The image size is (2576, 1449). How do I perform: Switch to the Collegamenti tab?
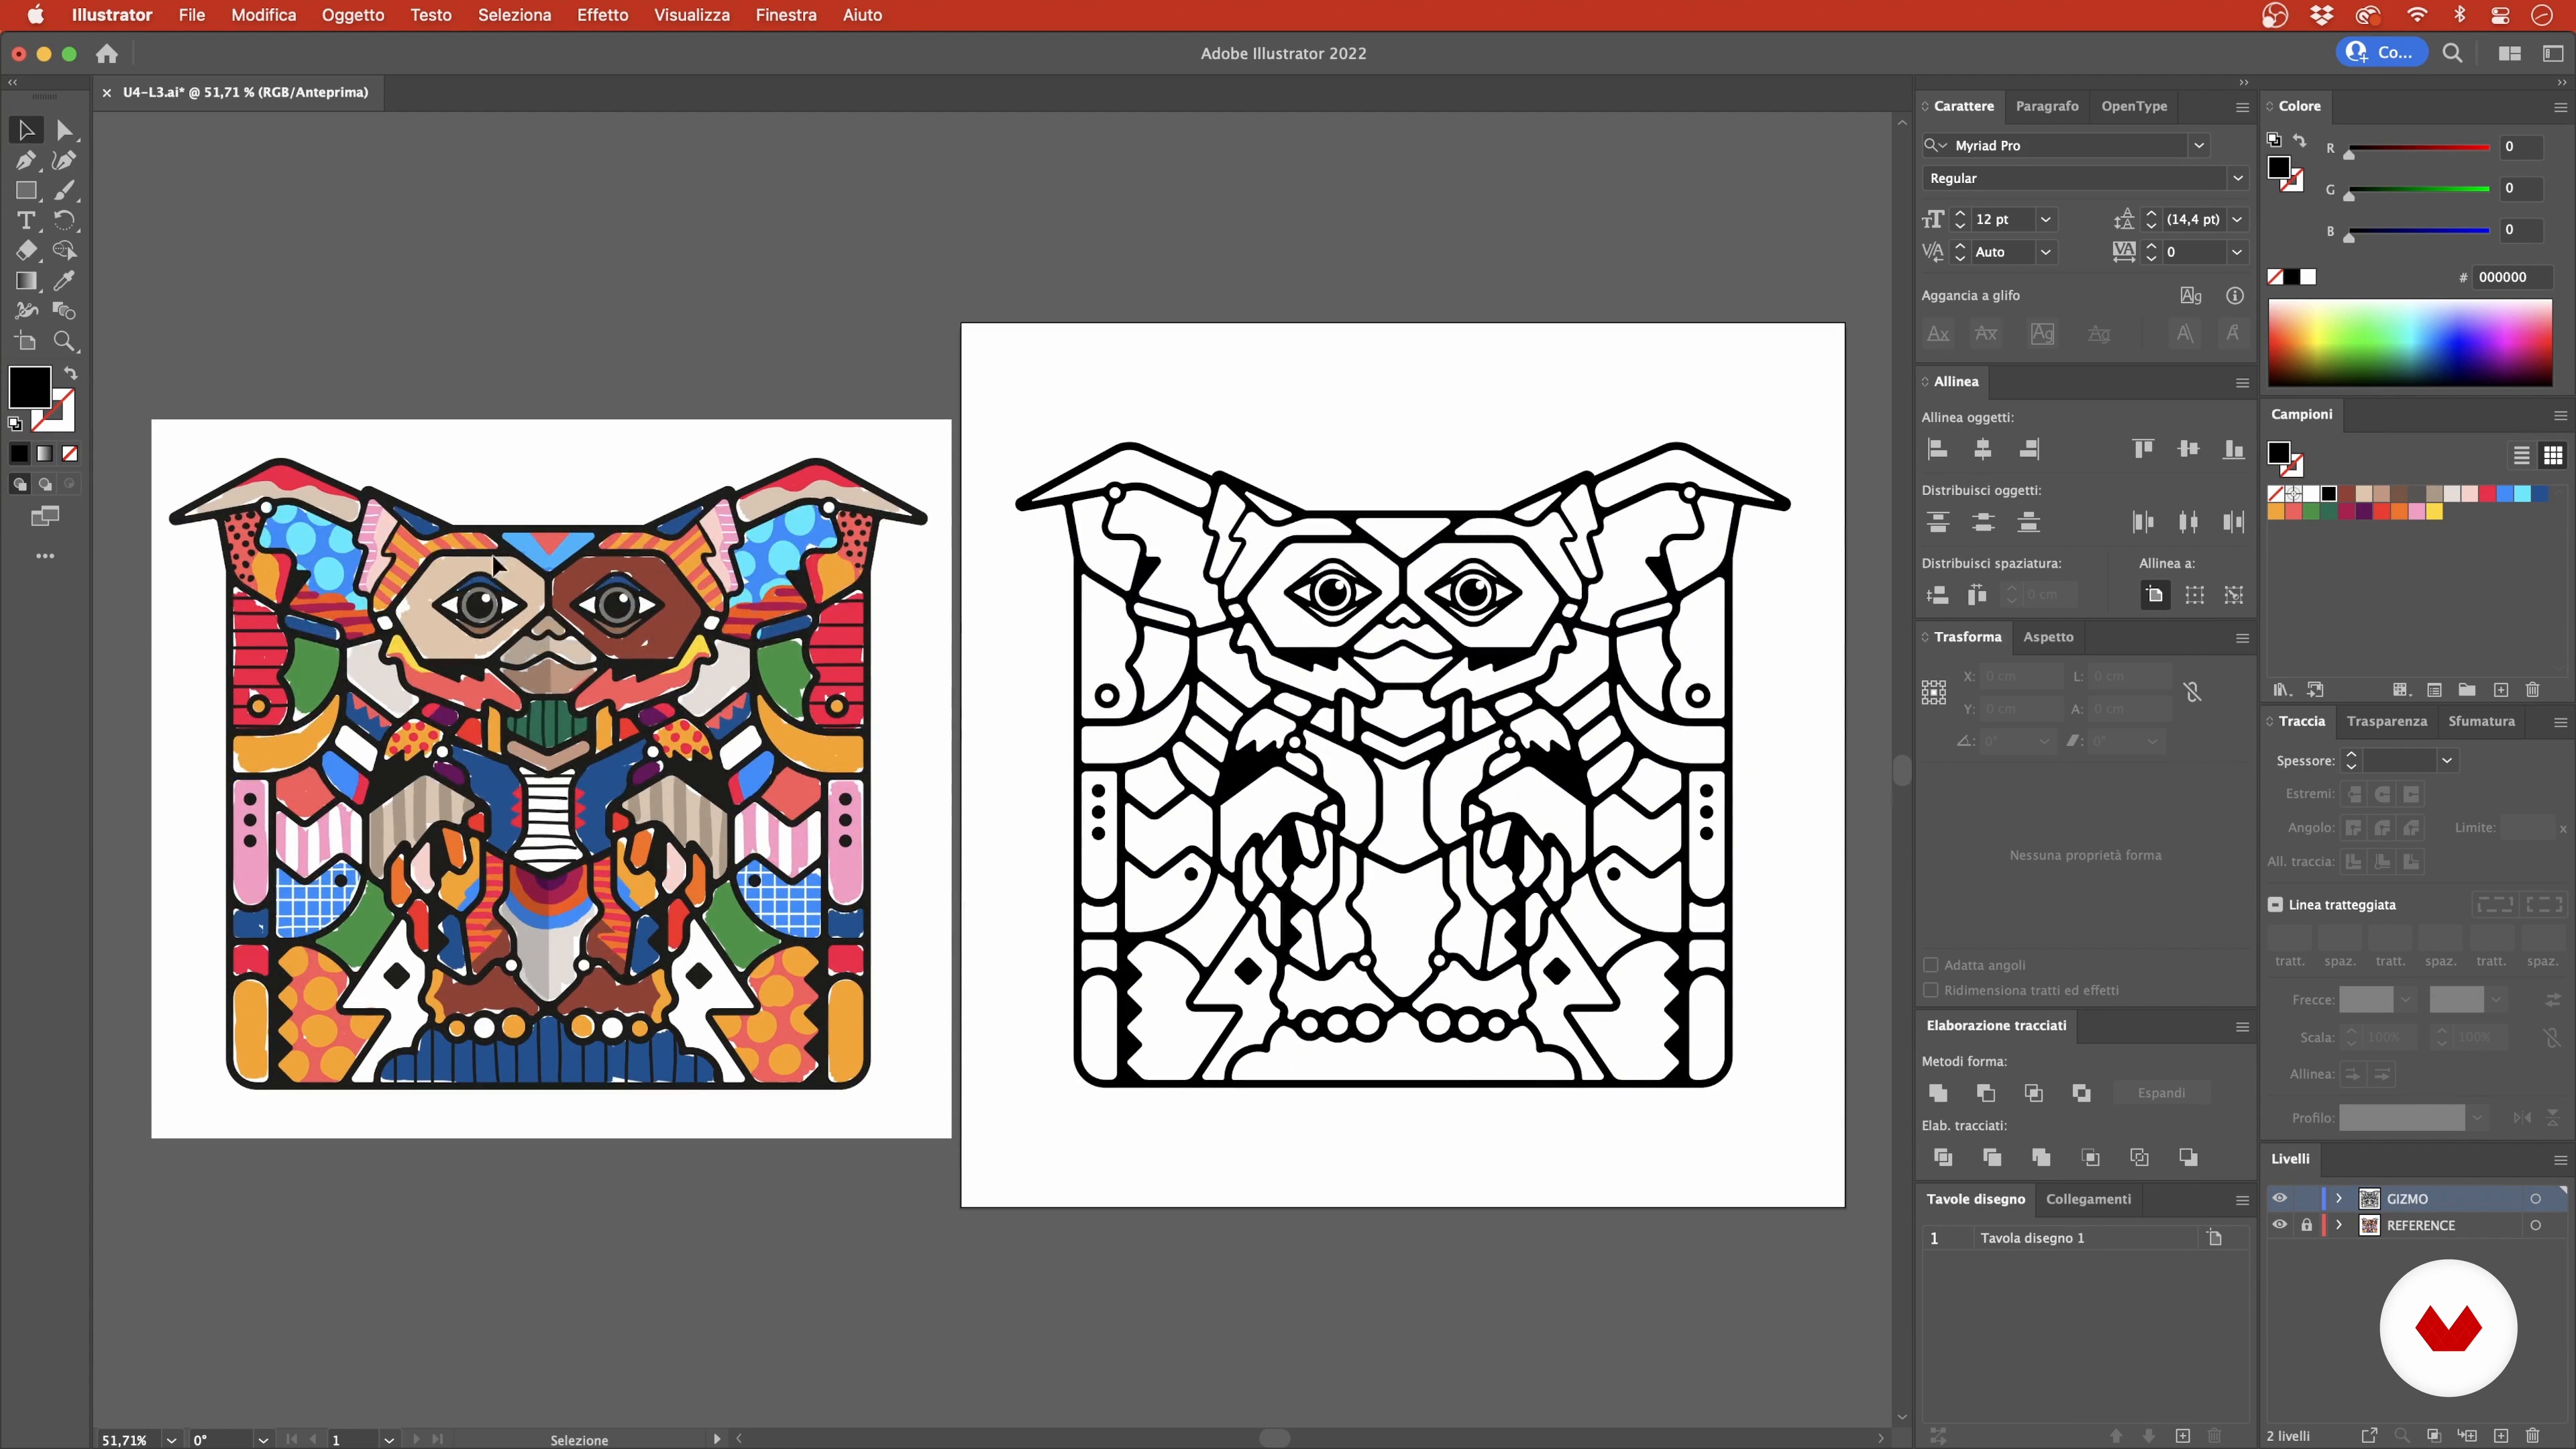tap(2088, 1199)
